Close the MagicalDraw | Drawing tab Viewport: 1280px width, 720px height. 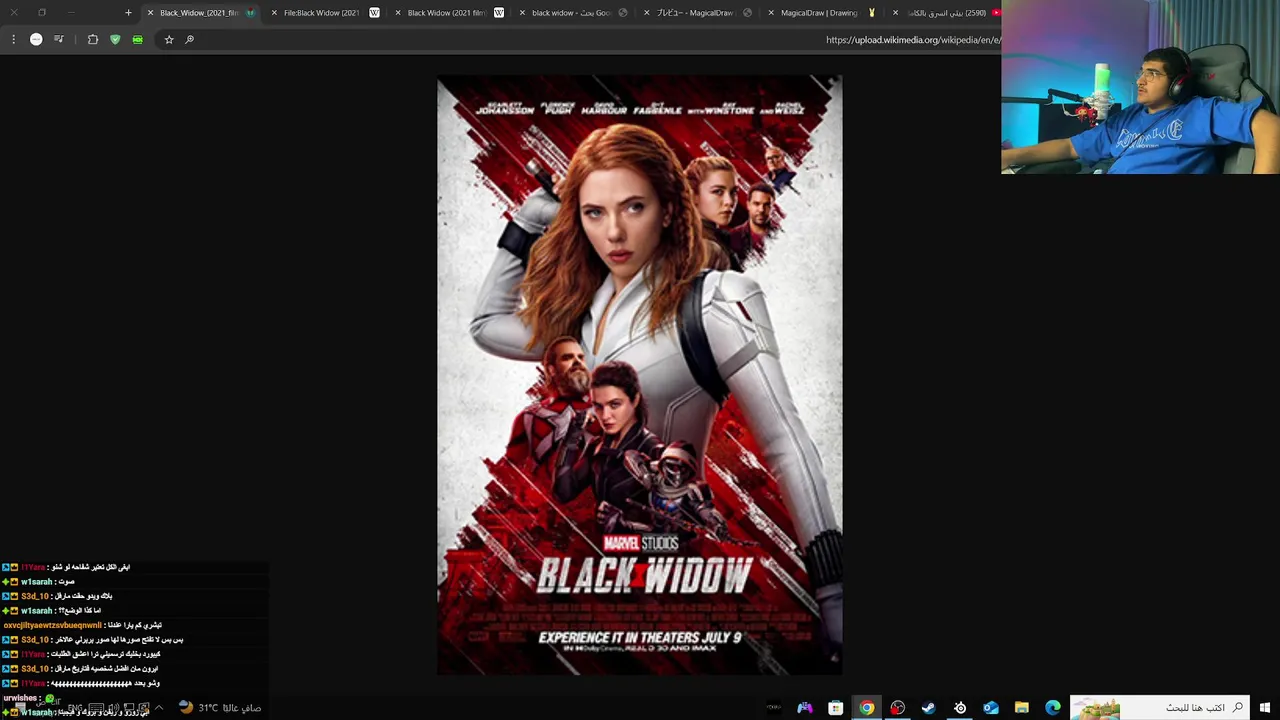(771, 13)
